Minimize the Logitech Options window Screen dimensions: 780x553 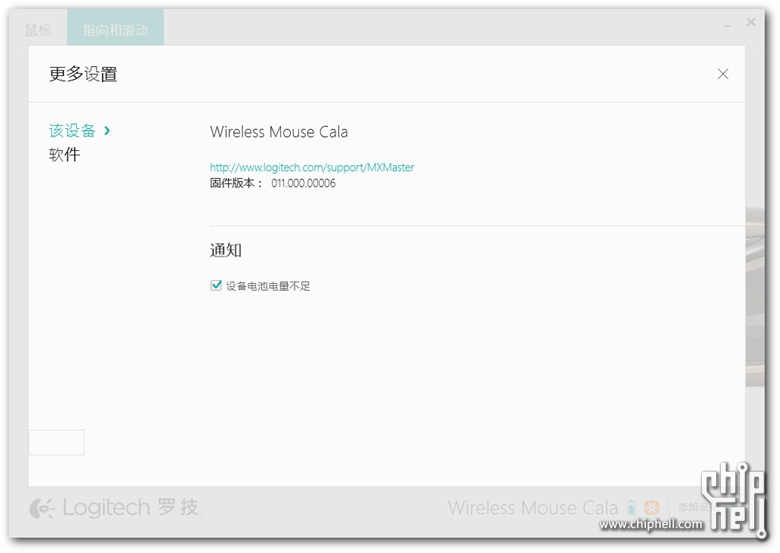point(727,25)
